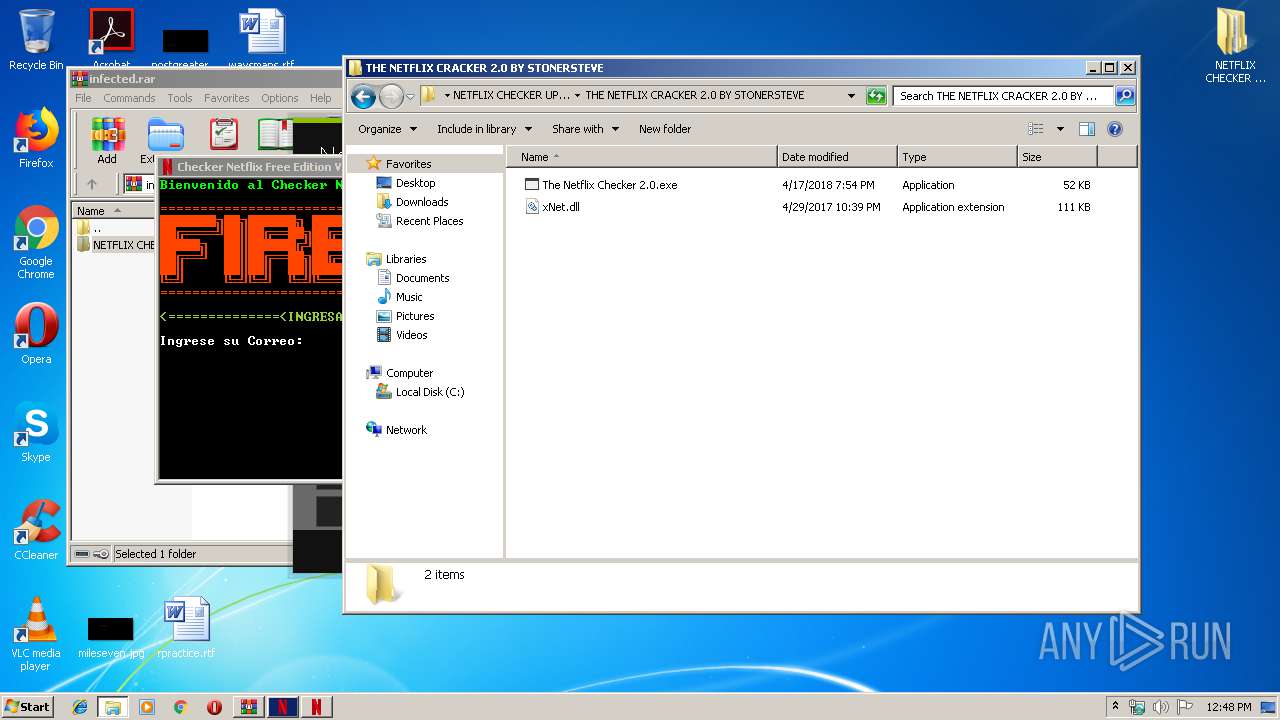Sort by Size column header
Image resolution: width=1280 pixels, height=720 pixels.
(x=1057, y=157)
